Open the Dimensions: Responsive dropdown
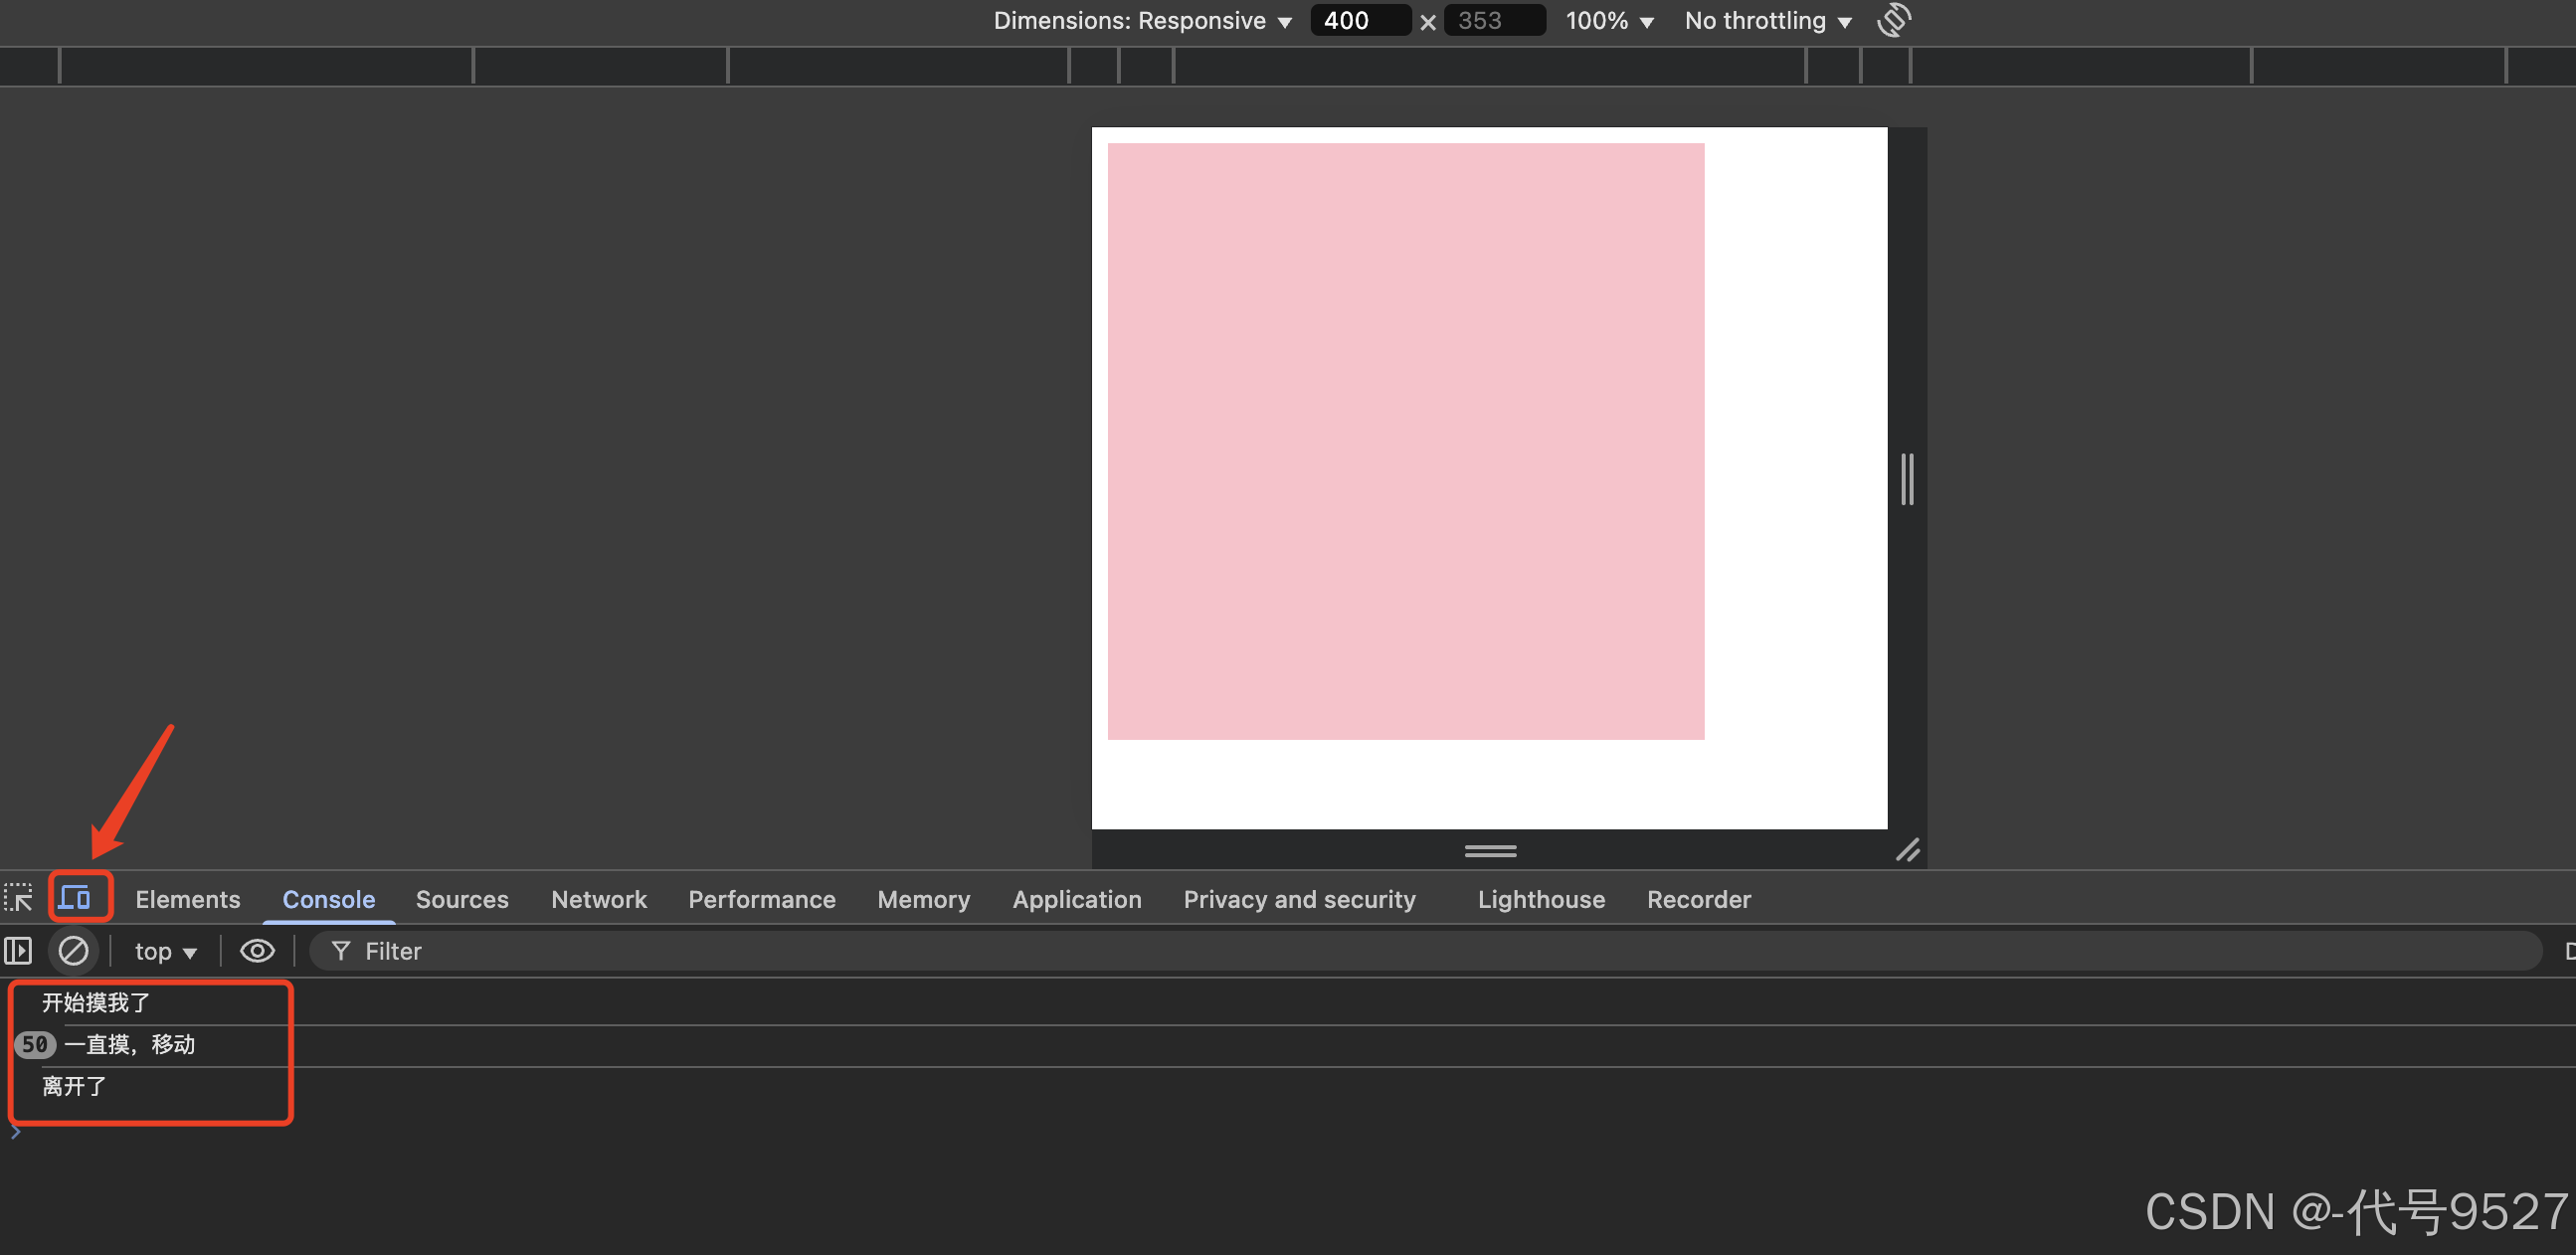 [x=1142, y=21]
